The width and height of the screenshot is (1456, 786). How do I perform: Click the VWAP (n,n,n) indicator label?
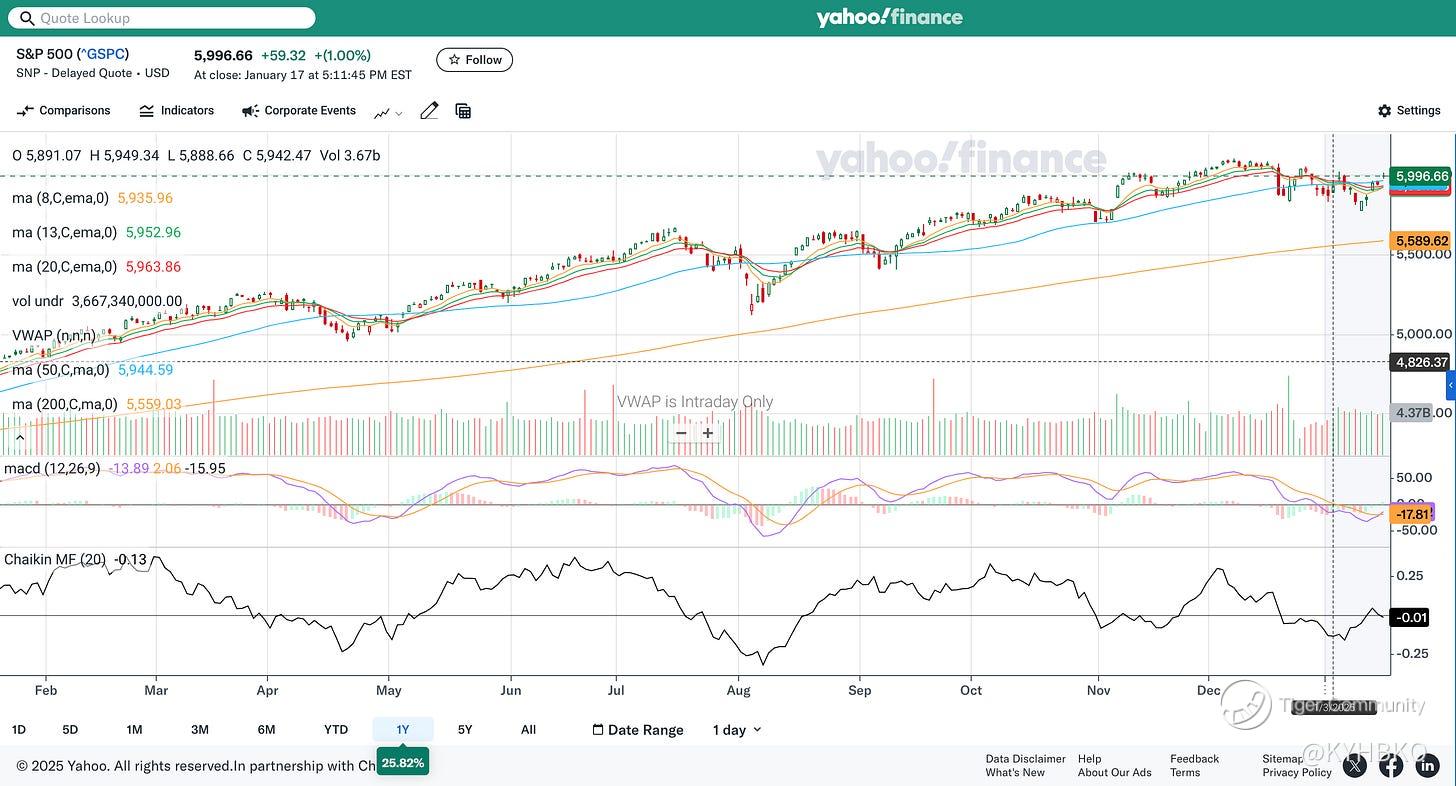54,336
